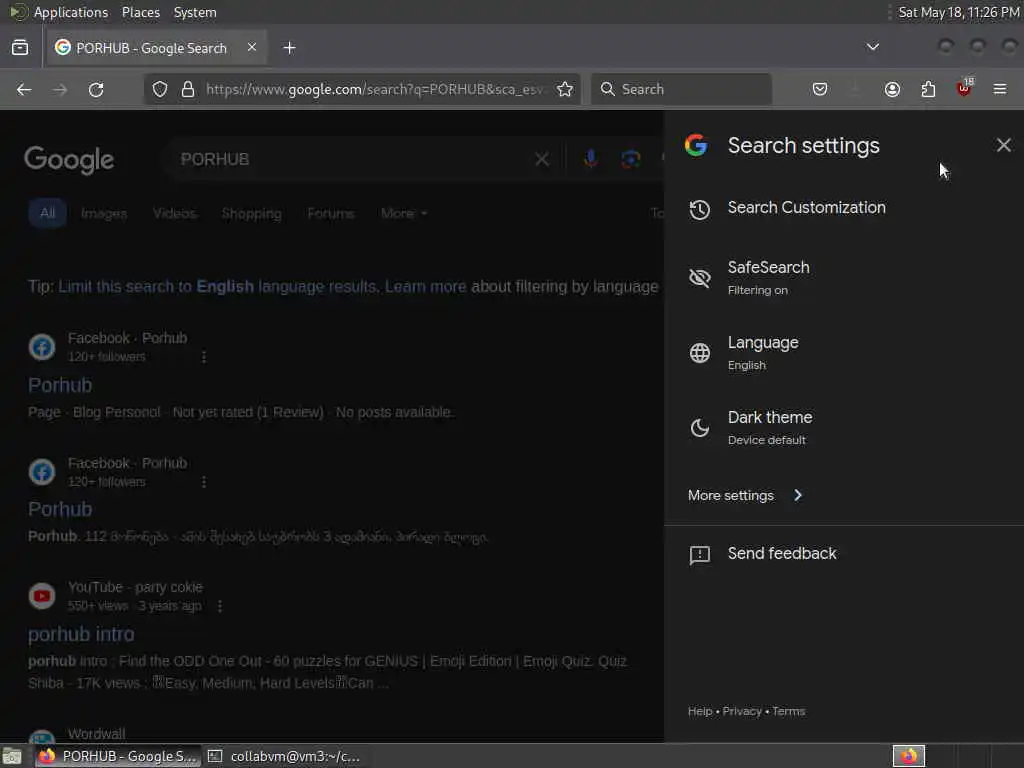Viewport: 1024px width, 768px height.
Task: Click the voice search microphone icon
Action: (590, 159)
